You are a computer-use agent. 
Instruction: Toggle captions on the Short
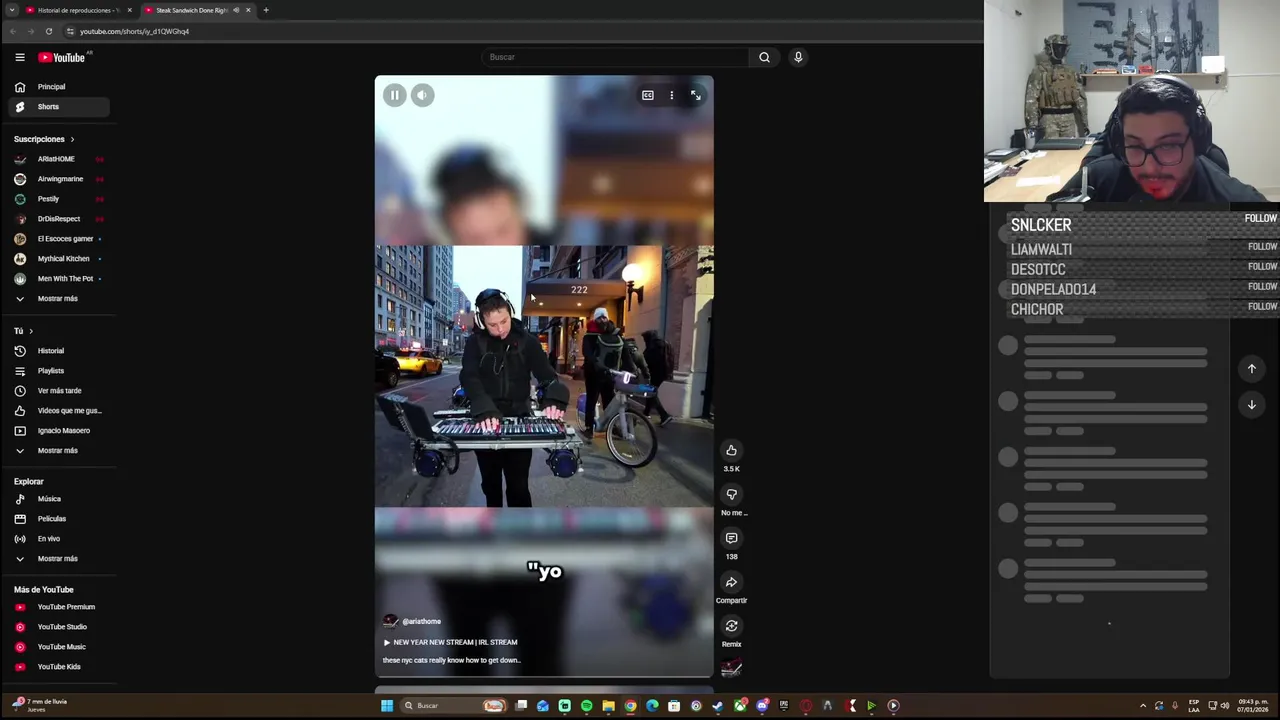(x=648, y=95)
